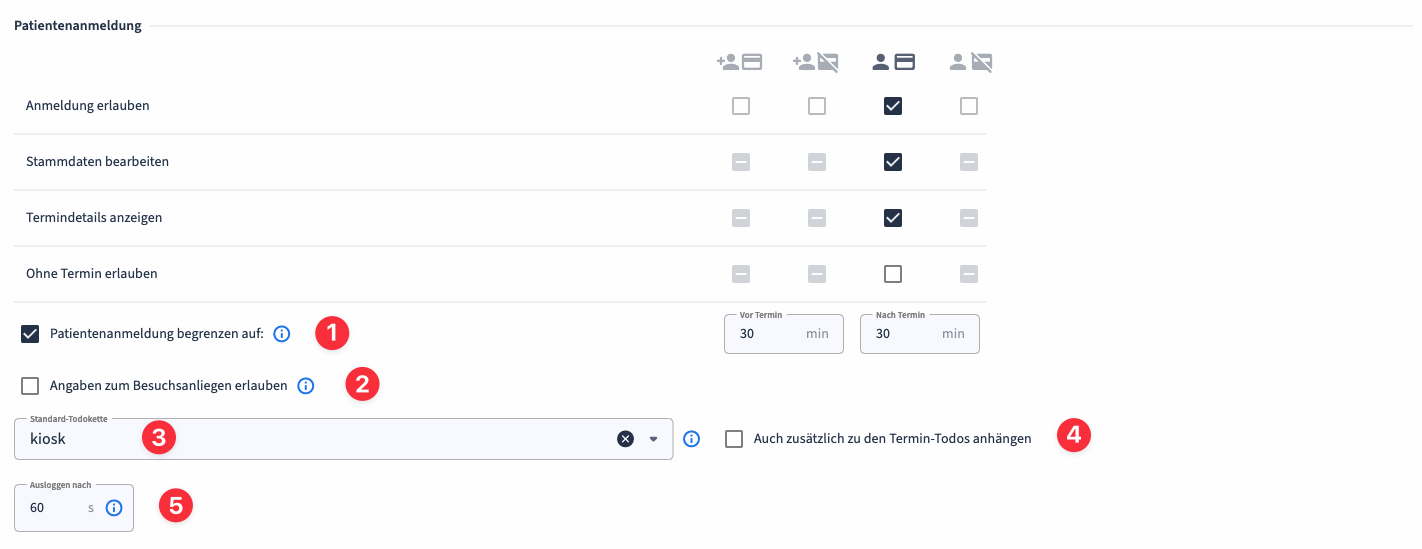Image resolution: width=1422 pixels, height=549 pixels.
Task: Expand the Standard-Todokette dropdown arrow
Action: (654, 438)
